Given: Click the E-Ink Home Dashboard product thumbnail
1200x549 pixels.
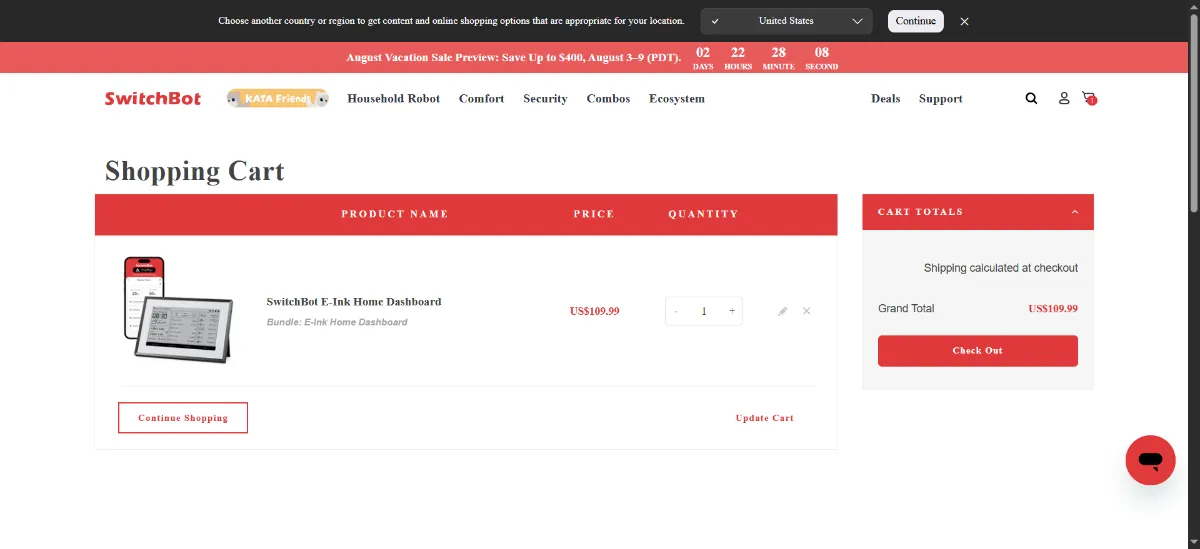Looking at the screenshot, I should [x=179, y=310].
